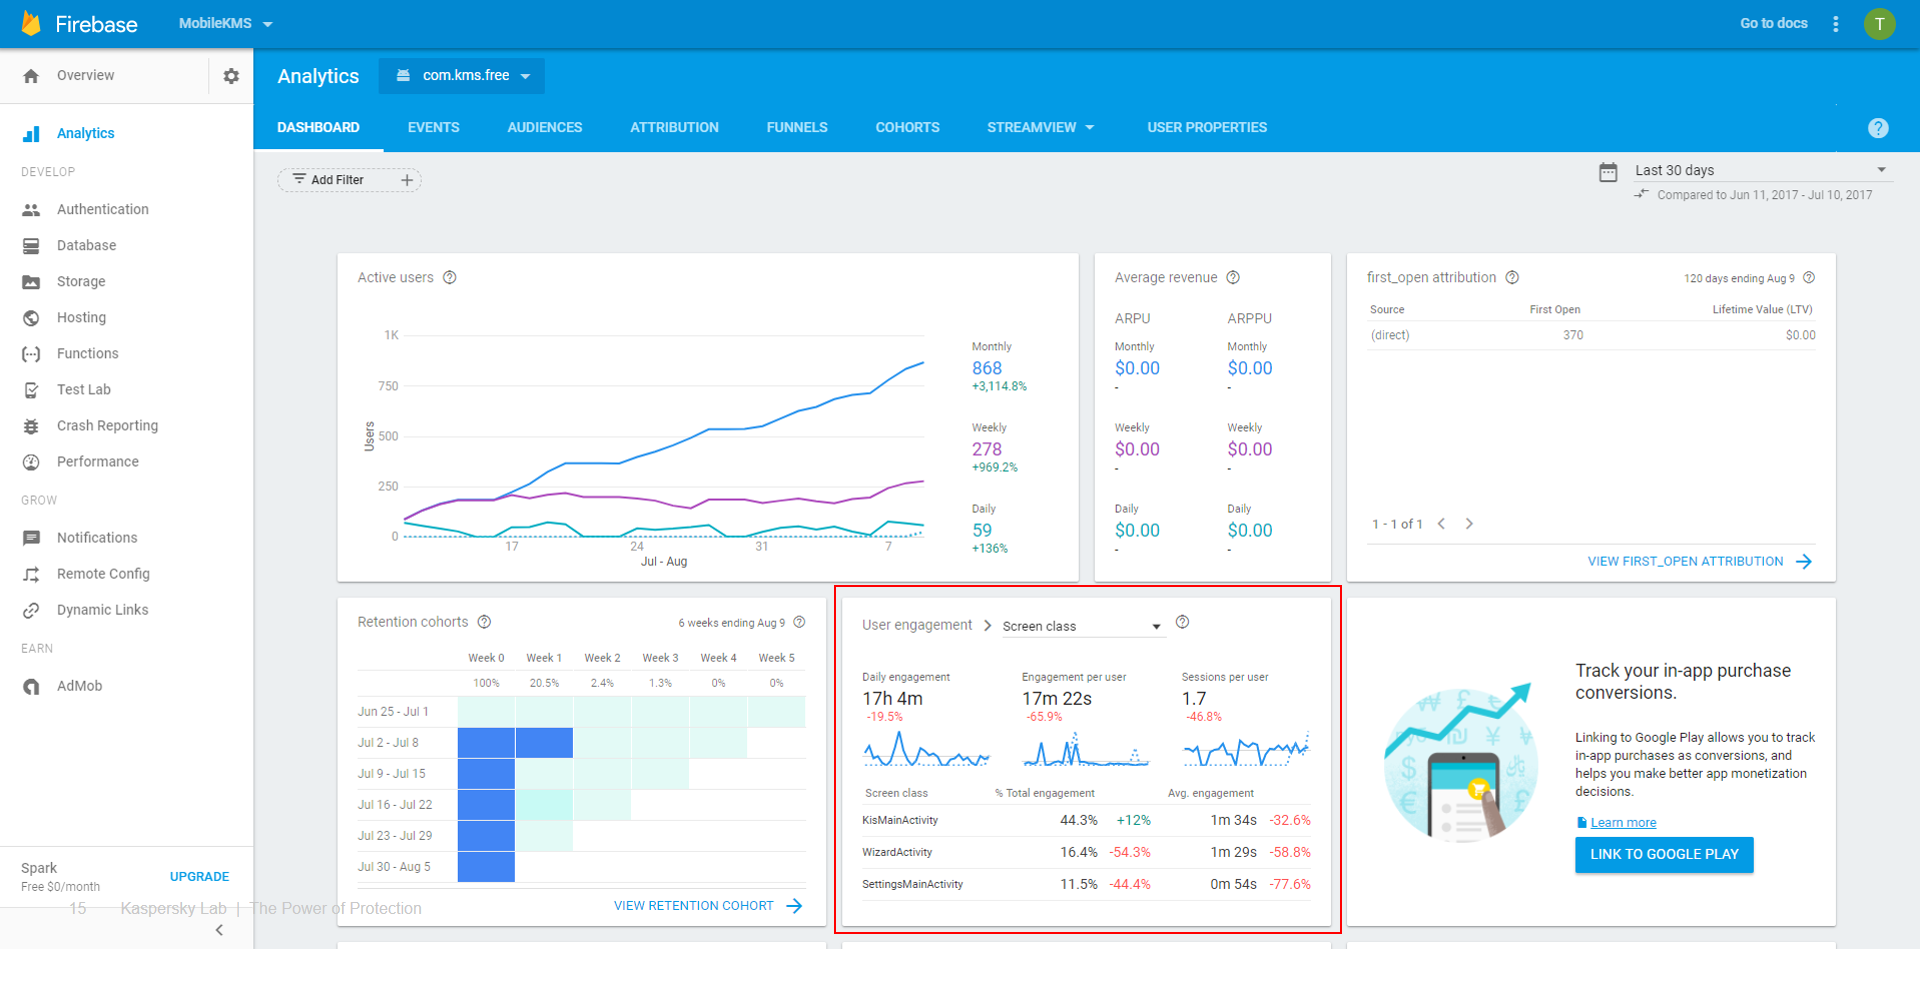Select KisMainActivity screen class row

coord(1086,820)
